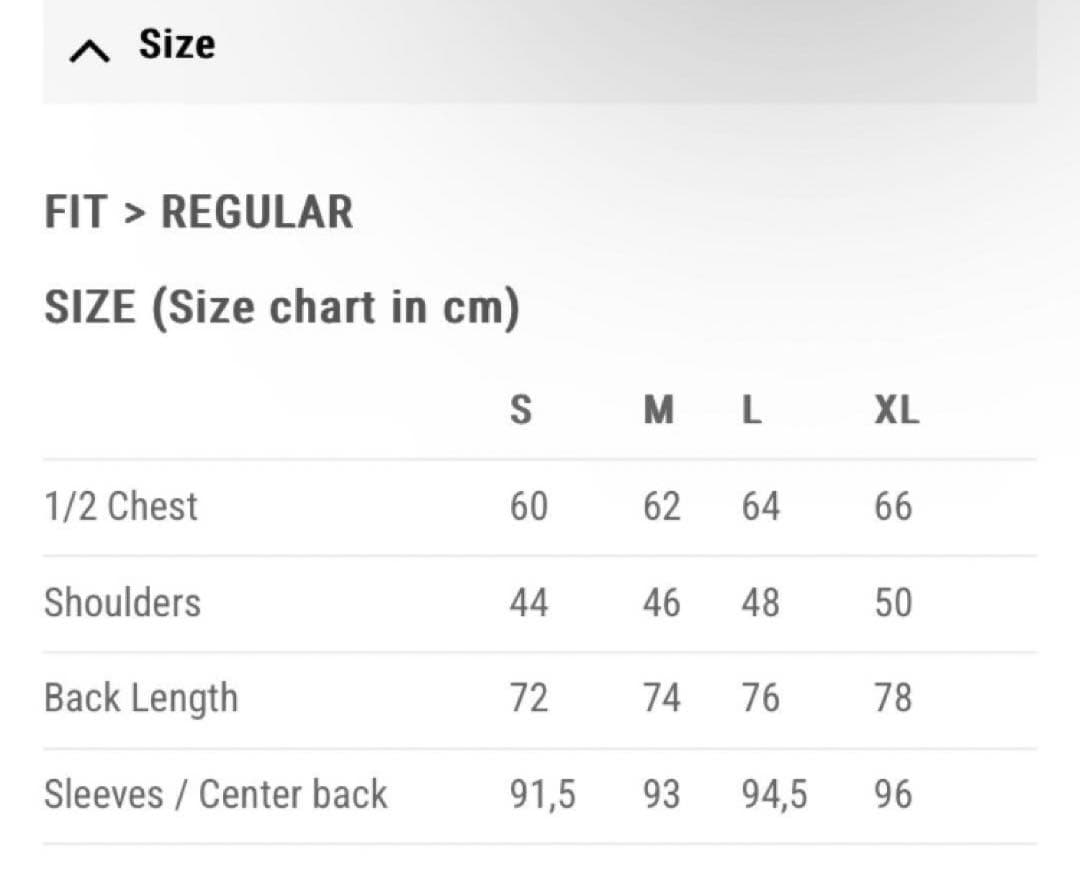The width and height of the screenshot is (1080, 883).
Task: Select the 'Size chart in cm' heading
Action: click(x=281, y=307)
